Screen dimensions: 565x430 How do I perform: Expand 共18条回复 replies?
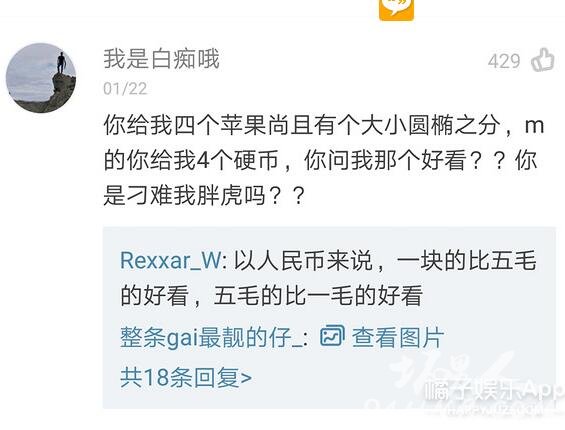[186, 377]
